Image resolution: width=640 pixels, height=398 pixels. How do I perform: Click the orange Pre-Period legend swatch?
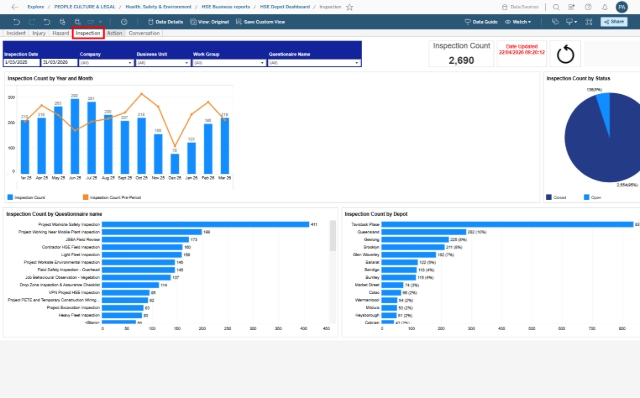pyautogui.click(x=86, y=197)
